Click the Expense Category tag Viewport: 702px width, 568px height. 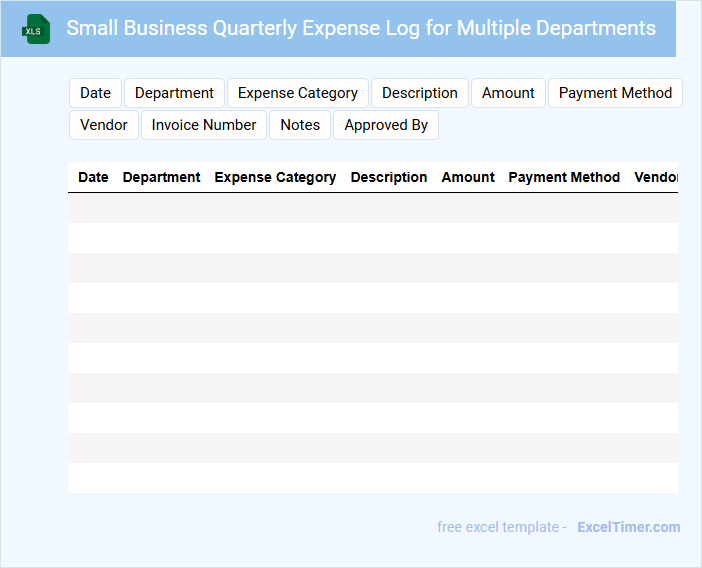tap(298, 93)
